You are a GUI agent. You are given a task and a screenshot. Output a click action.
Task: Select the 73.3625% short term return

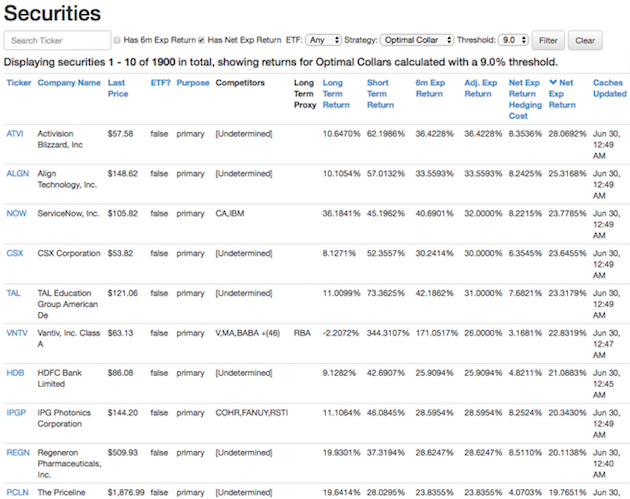pyautogui.click(x=386, y=293)
